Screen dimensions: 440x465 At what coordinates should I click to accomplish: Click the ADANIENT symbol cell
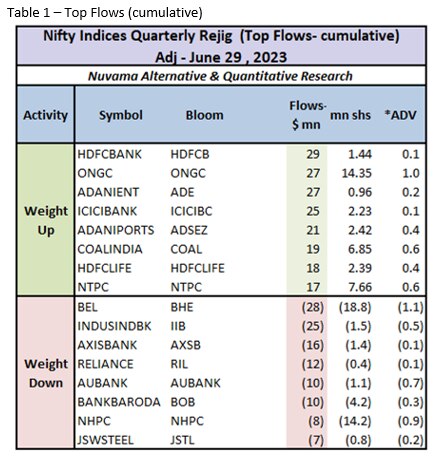tap(108, 192)
